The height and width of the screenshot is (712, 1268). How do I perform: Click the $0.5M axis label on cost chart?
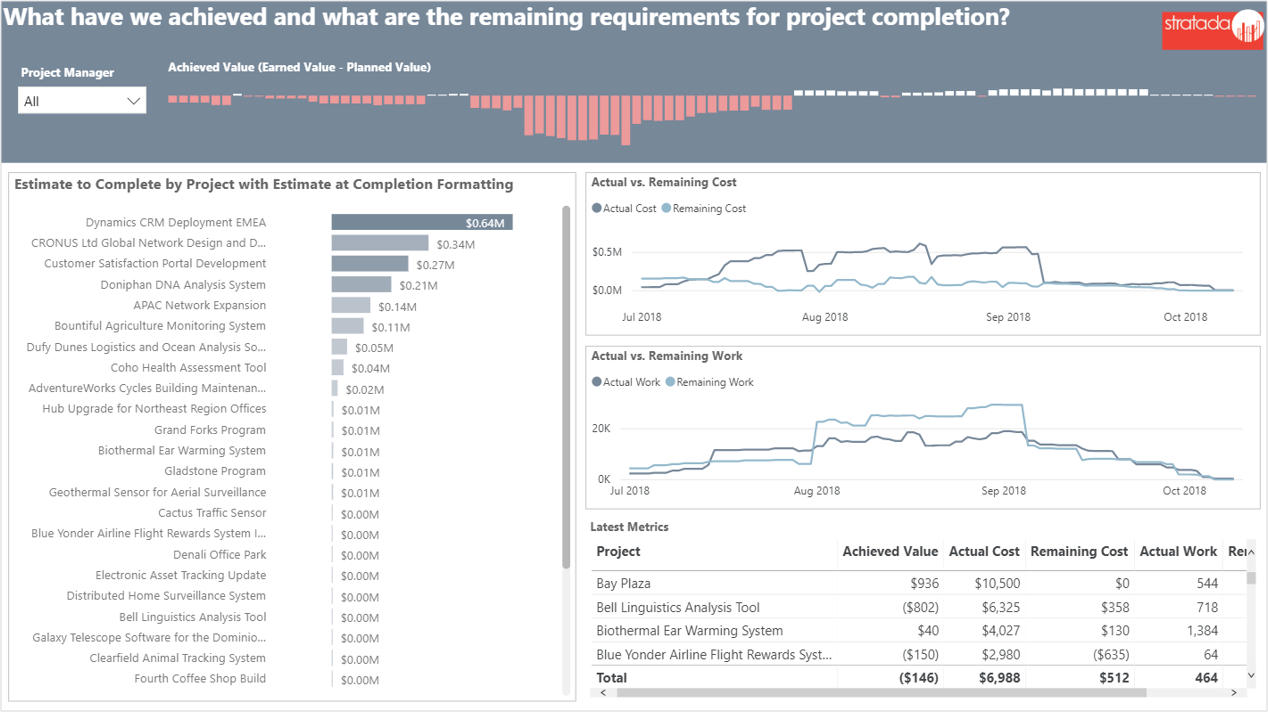tap(607, 252)
